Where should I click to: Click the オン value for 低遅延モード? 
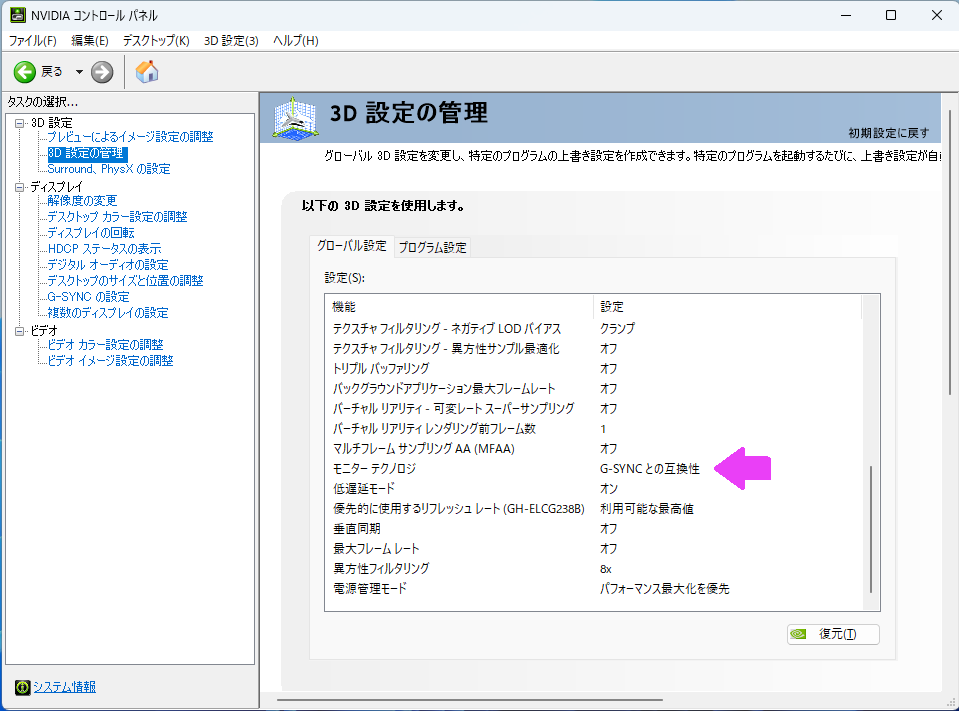pyautogui.click(x=609, y=489)
